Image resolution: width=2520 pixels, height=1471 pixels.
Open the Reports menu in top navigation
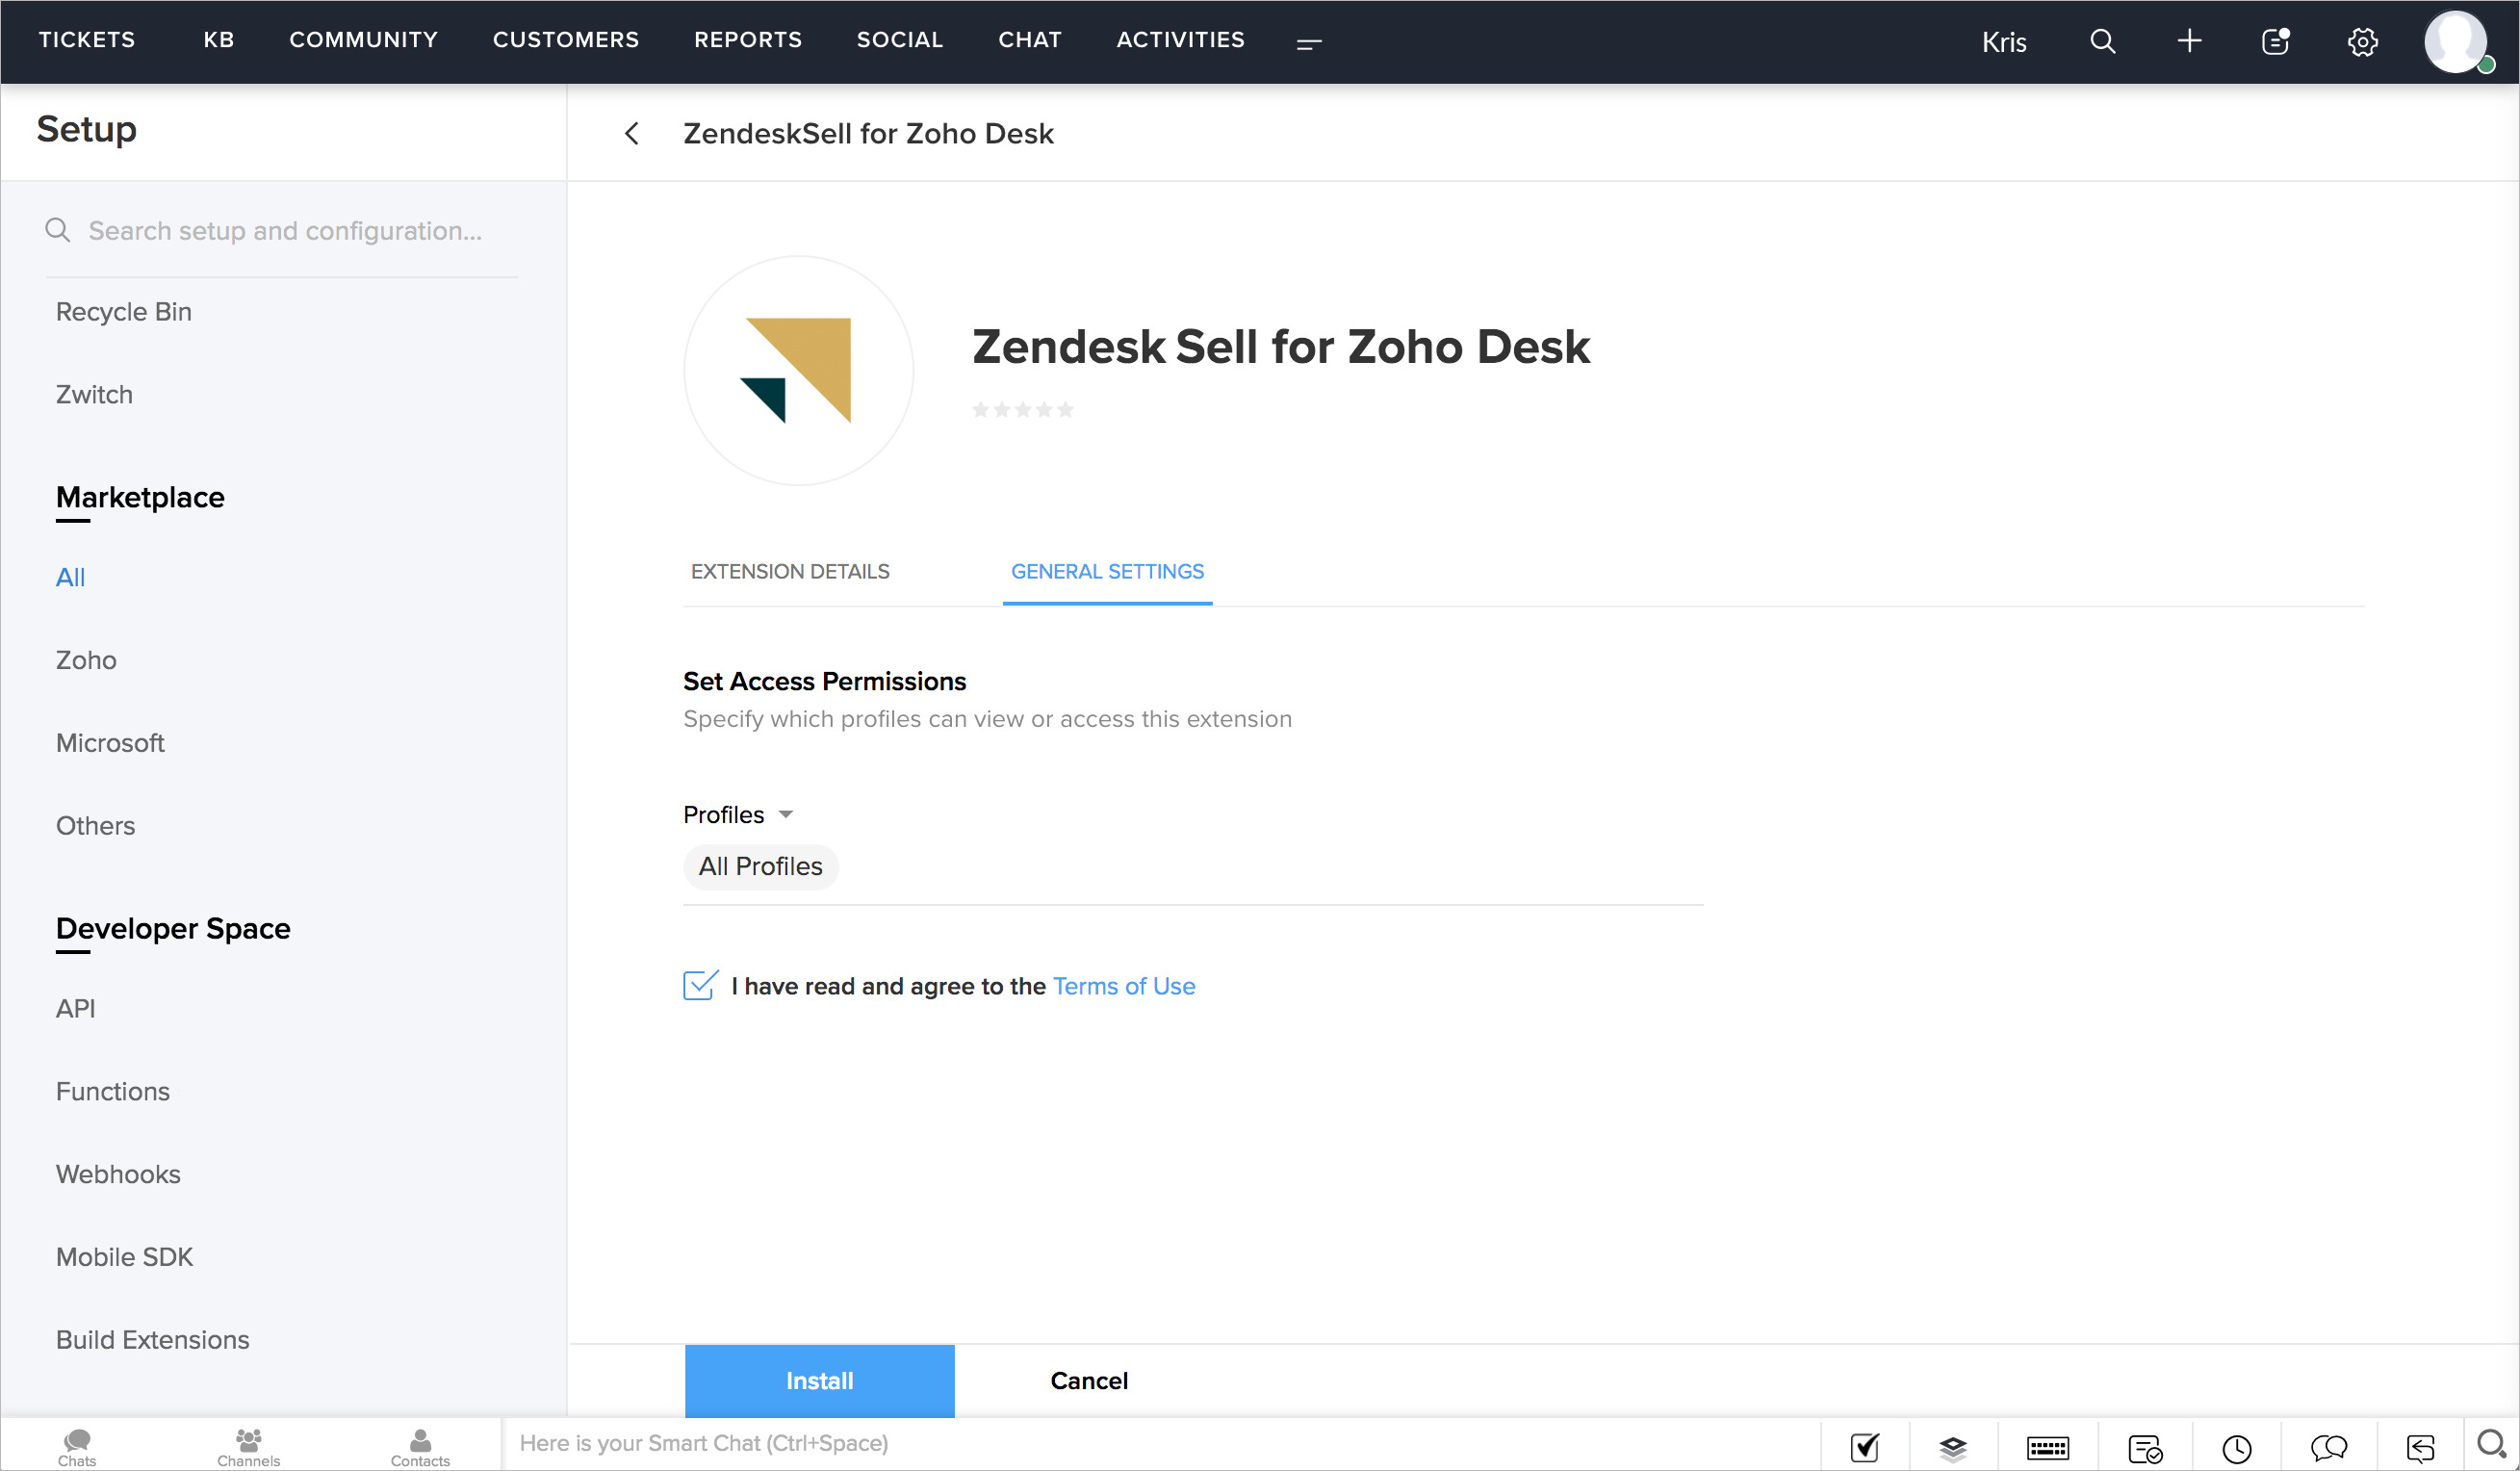748,40
